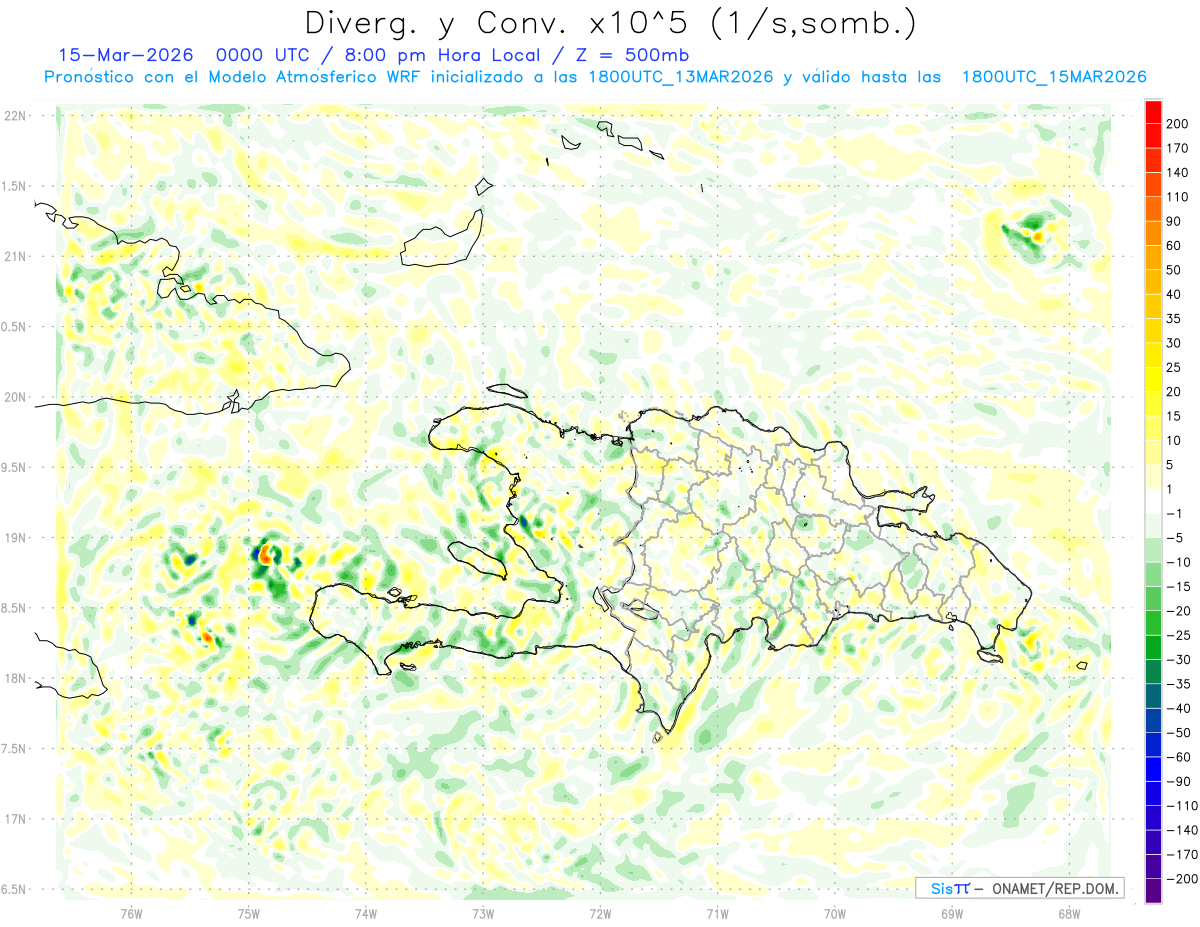This screenshot has width=1200, height=927.
Task: Click the '-15' value on the color scale
Action: (1179, 586)
